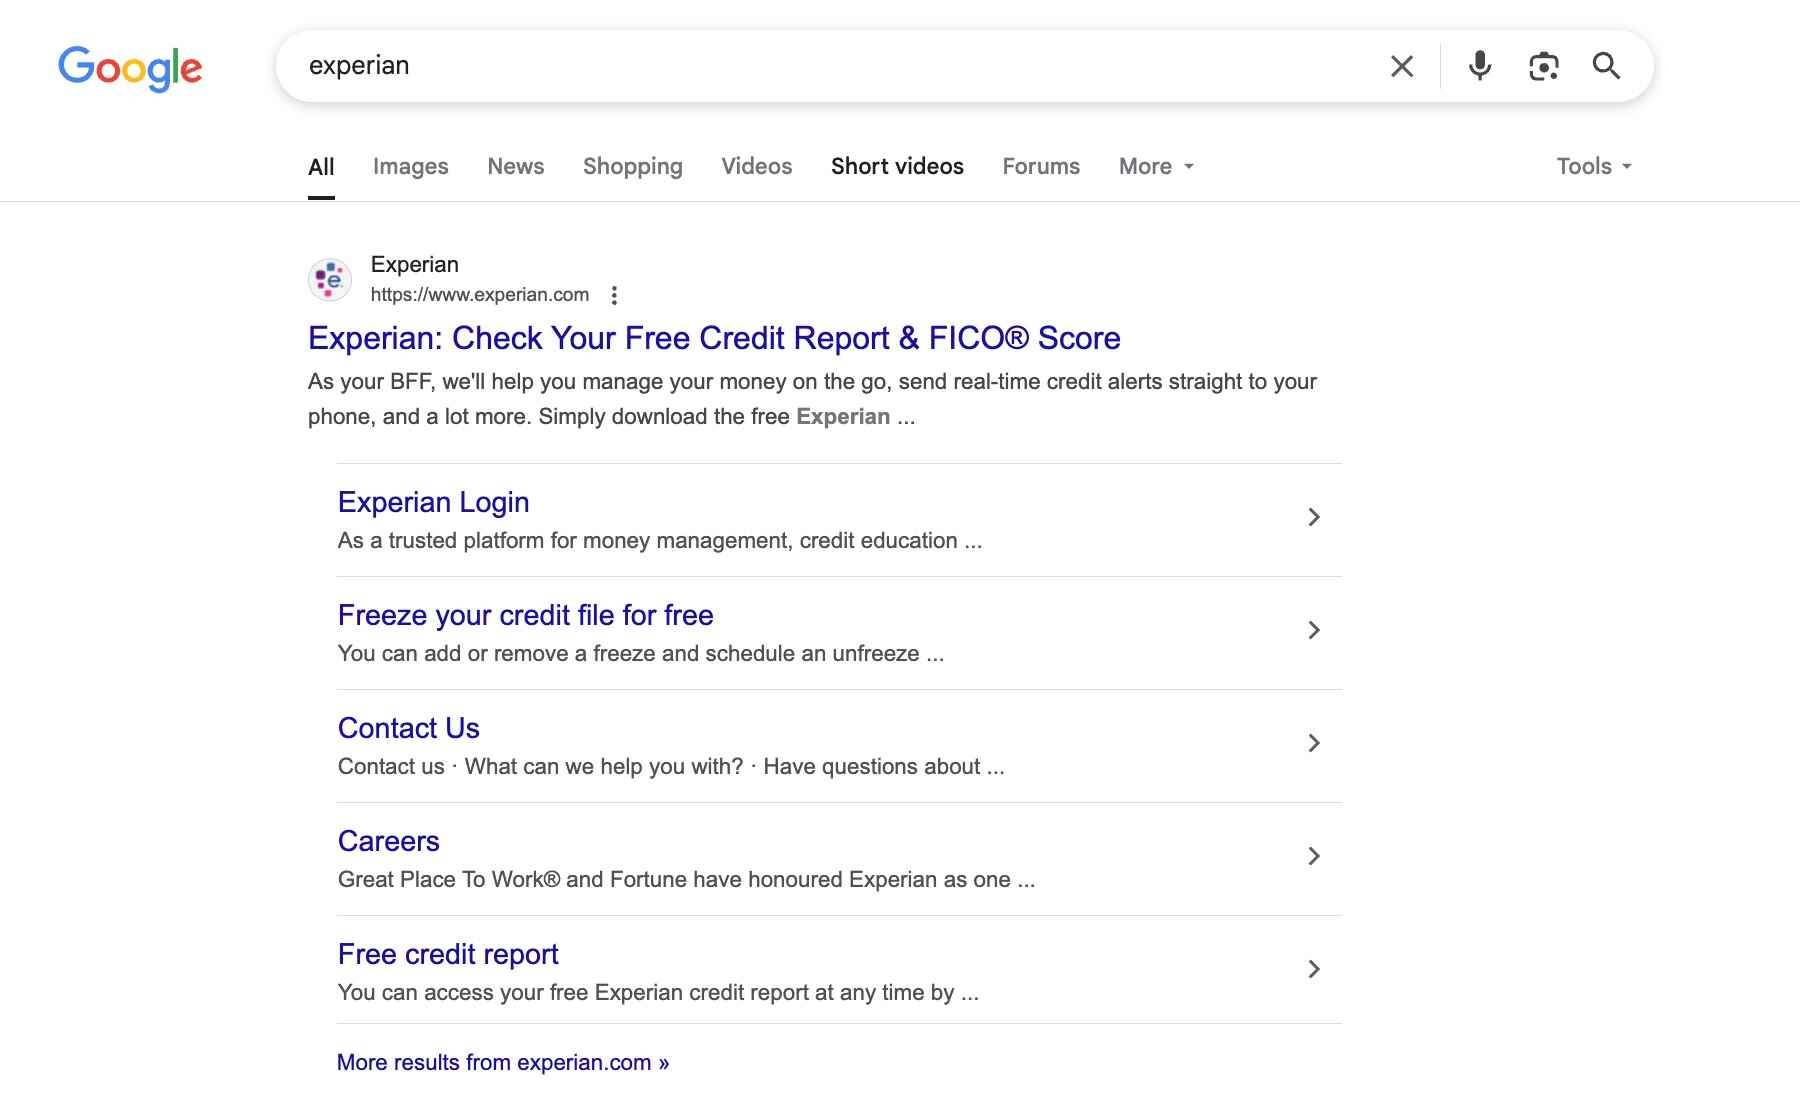Screen dimensions: 1800x1100
Task: Open the Forums tab
Action: click(x=1041, y=167)
